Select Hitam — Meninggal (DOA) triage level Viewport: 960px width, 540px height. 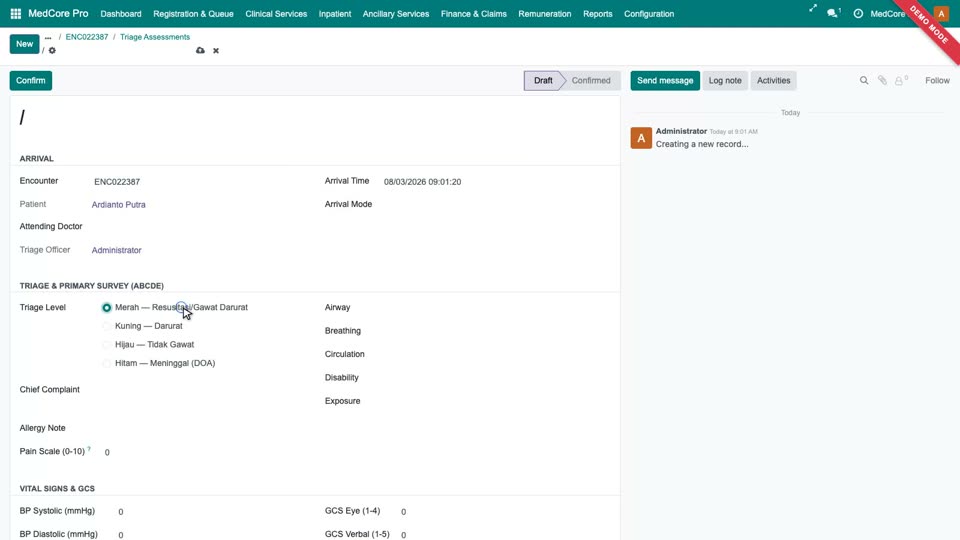[x=107, y=363]
